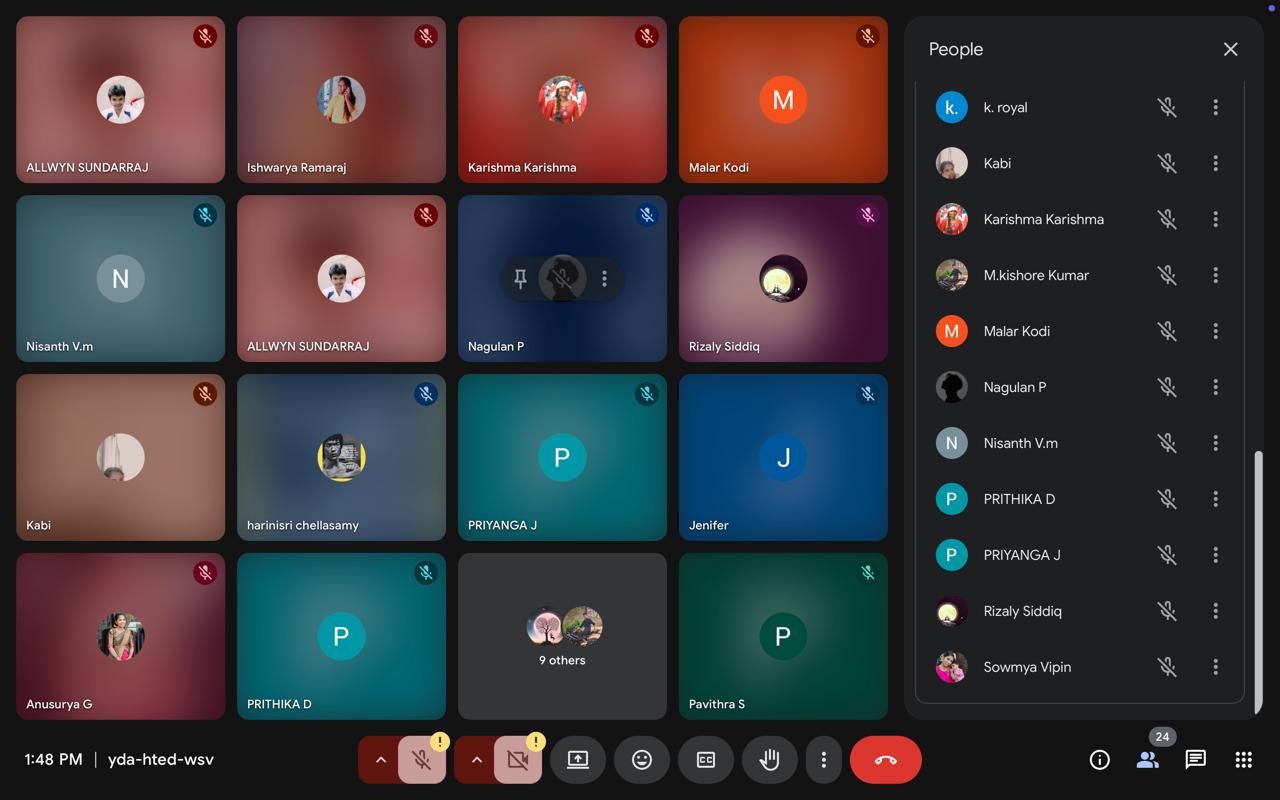
Task: Click the present screen icon
Action: coord(578,760)
